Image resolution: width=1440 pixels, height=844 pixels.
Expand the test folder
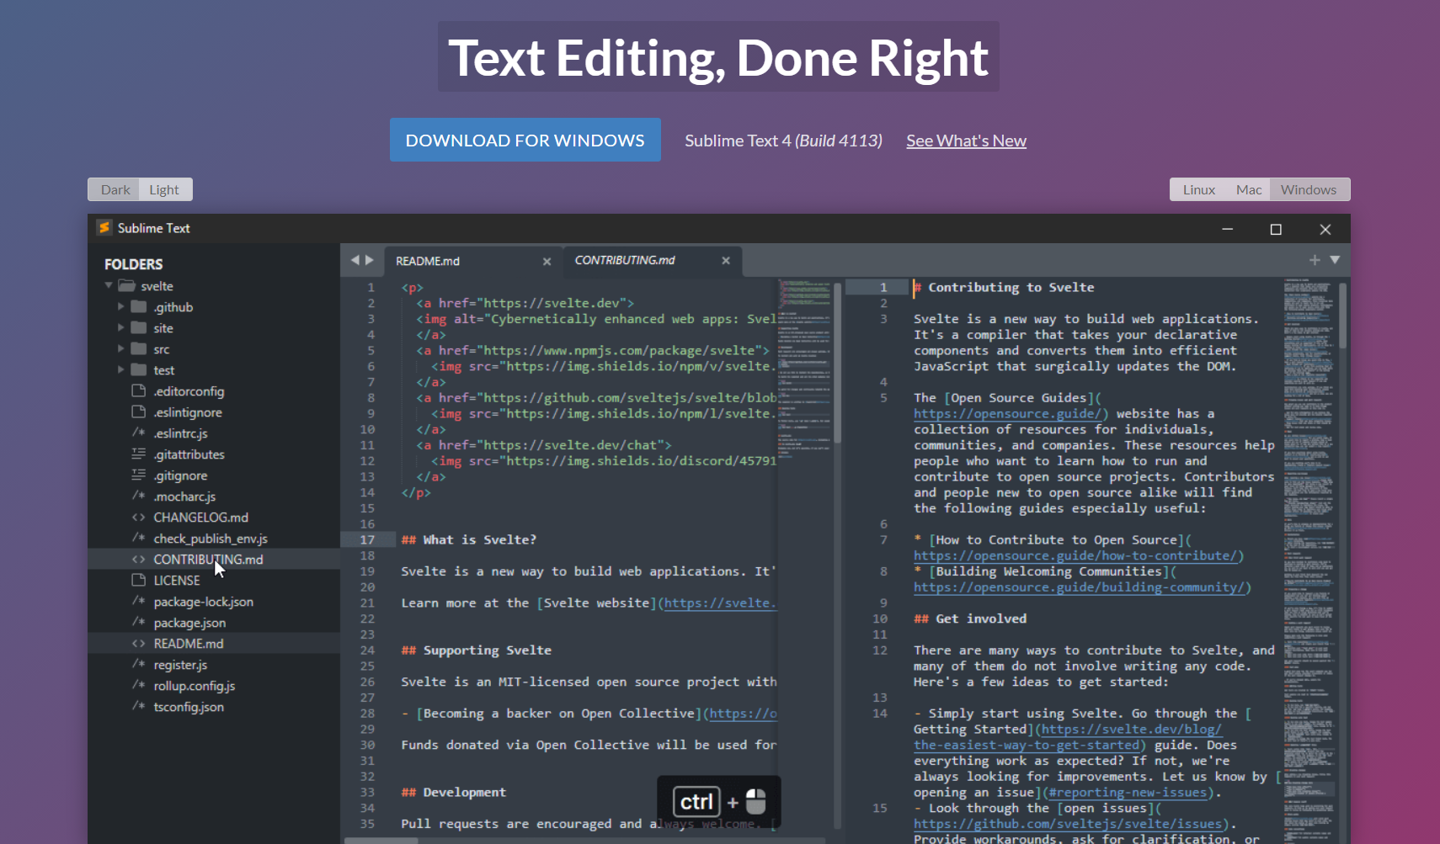click(121, 370)
